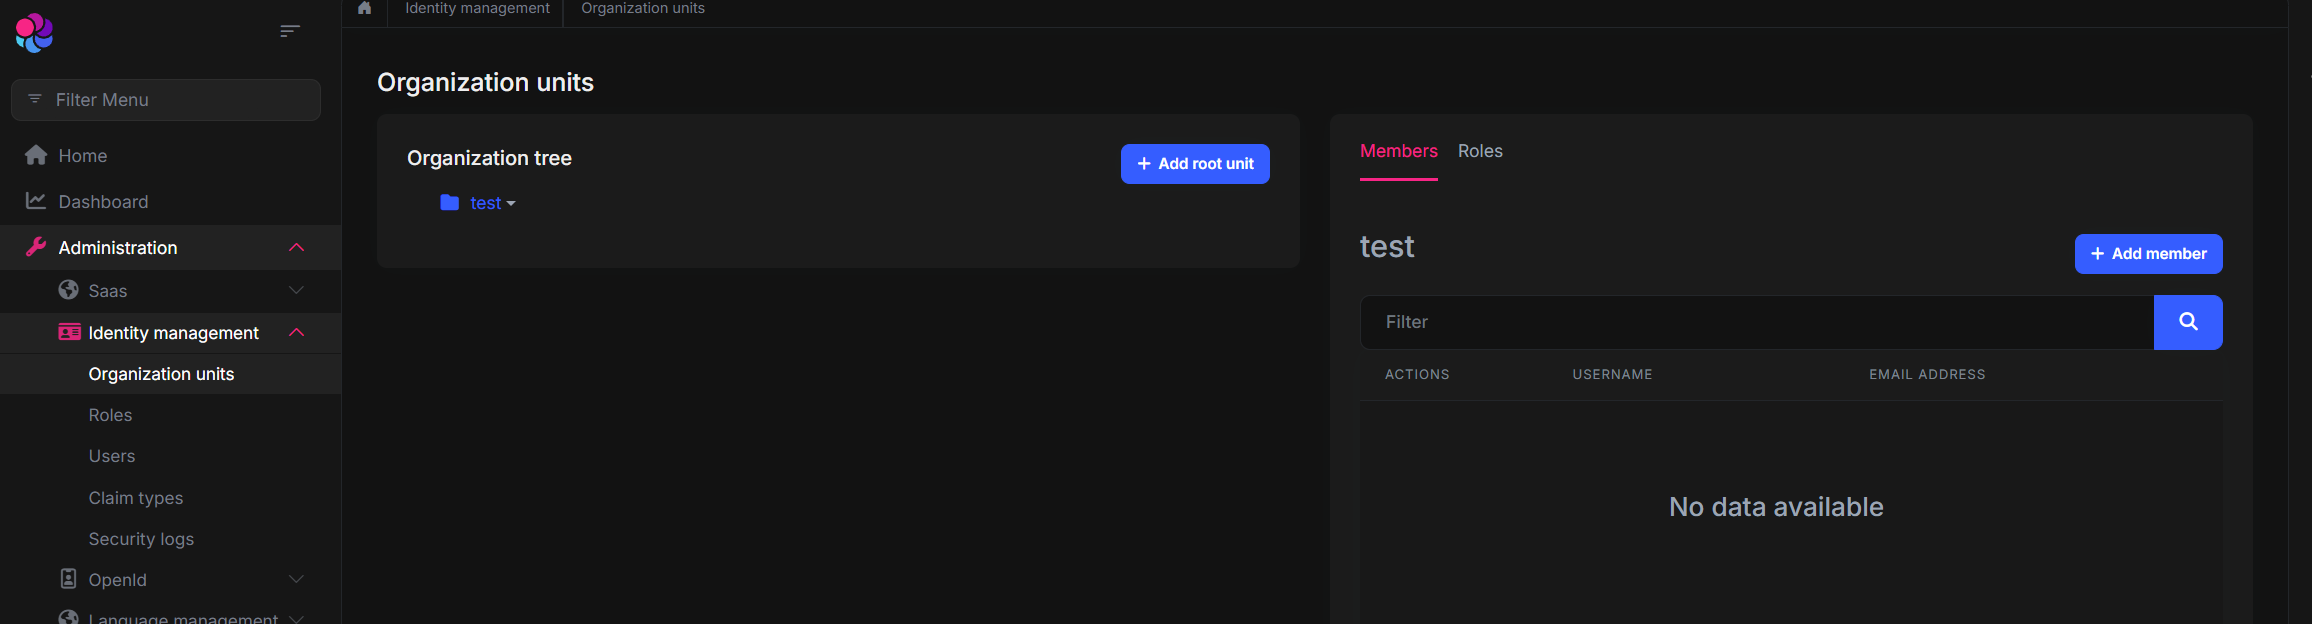Screen dimensions: 2312x624
Task: Click the Add member button
Action: [x=2148, y=254]
